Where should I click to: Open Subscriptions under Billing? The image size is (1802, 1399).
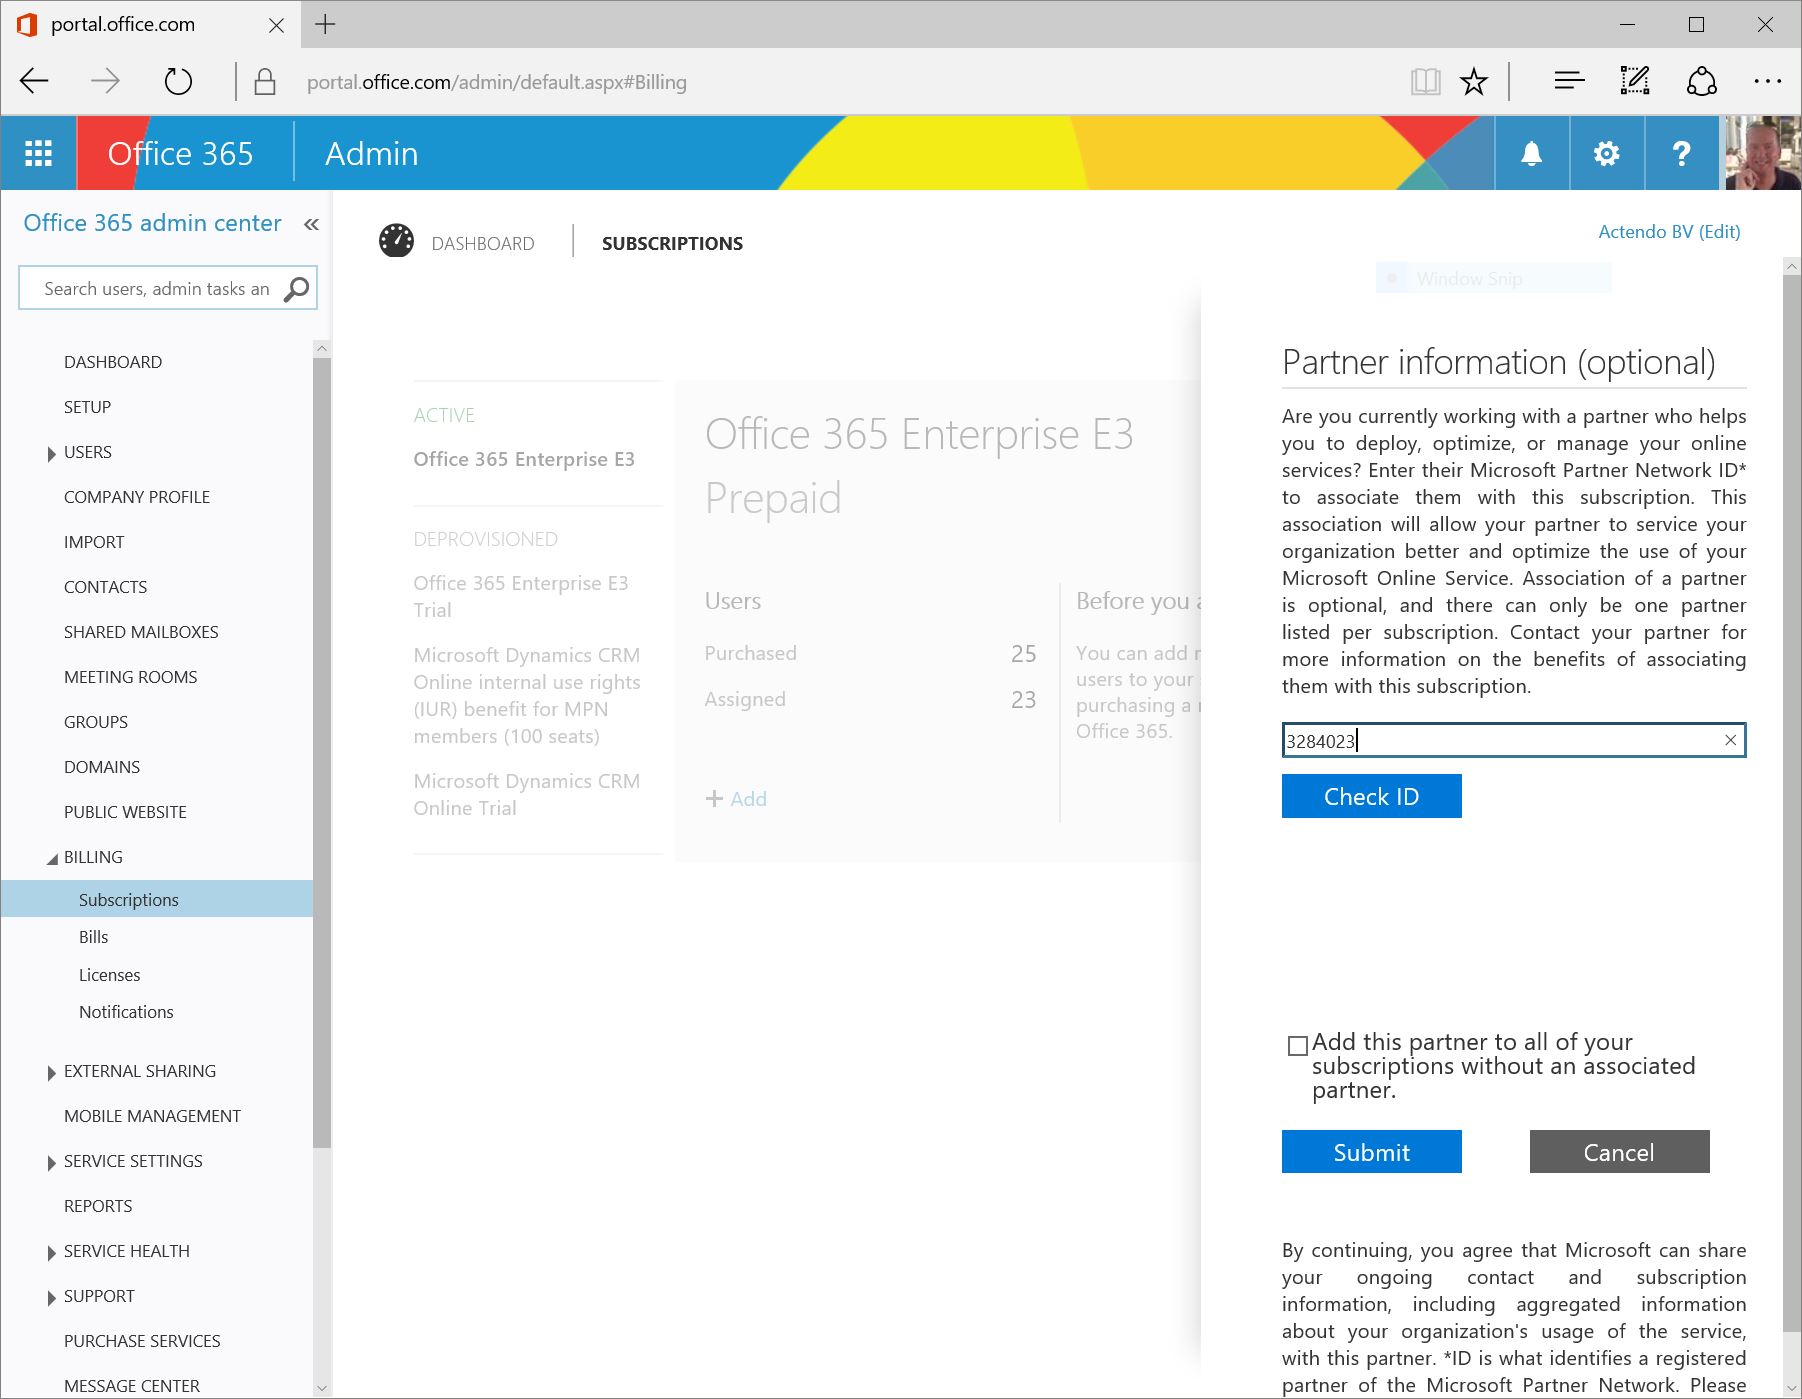click(157, 899)
